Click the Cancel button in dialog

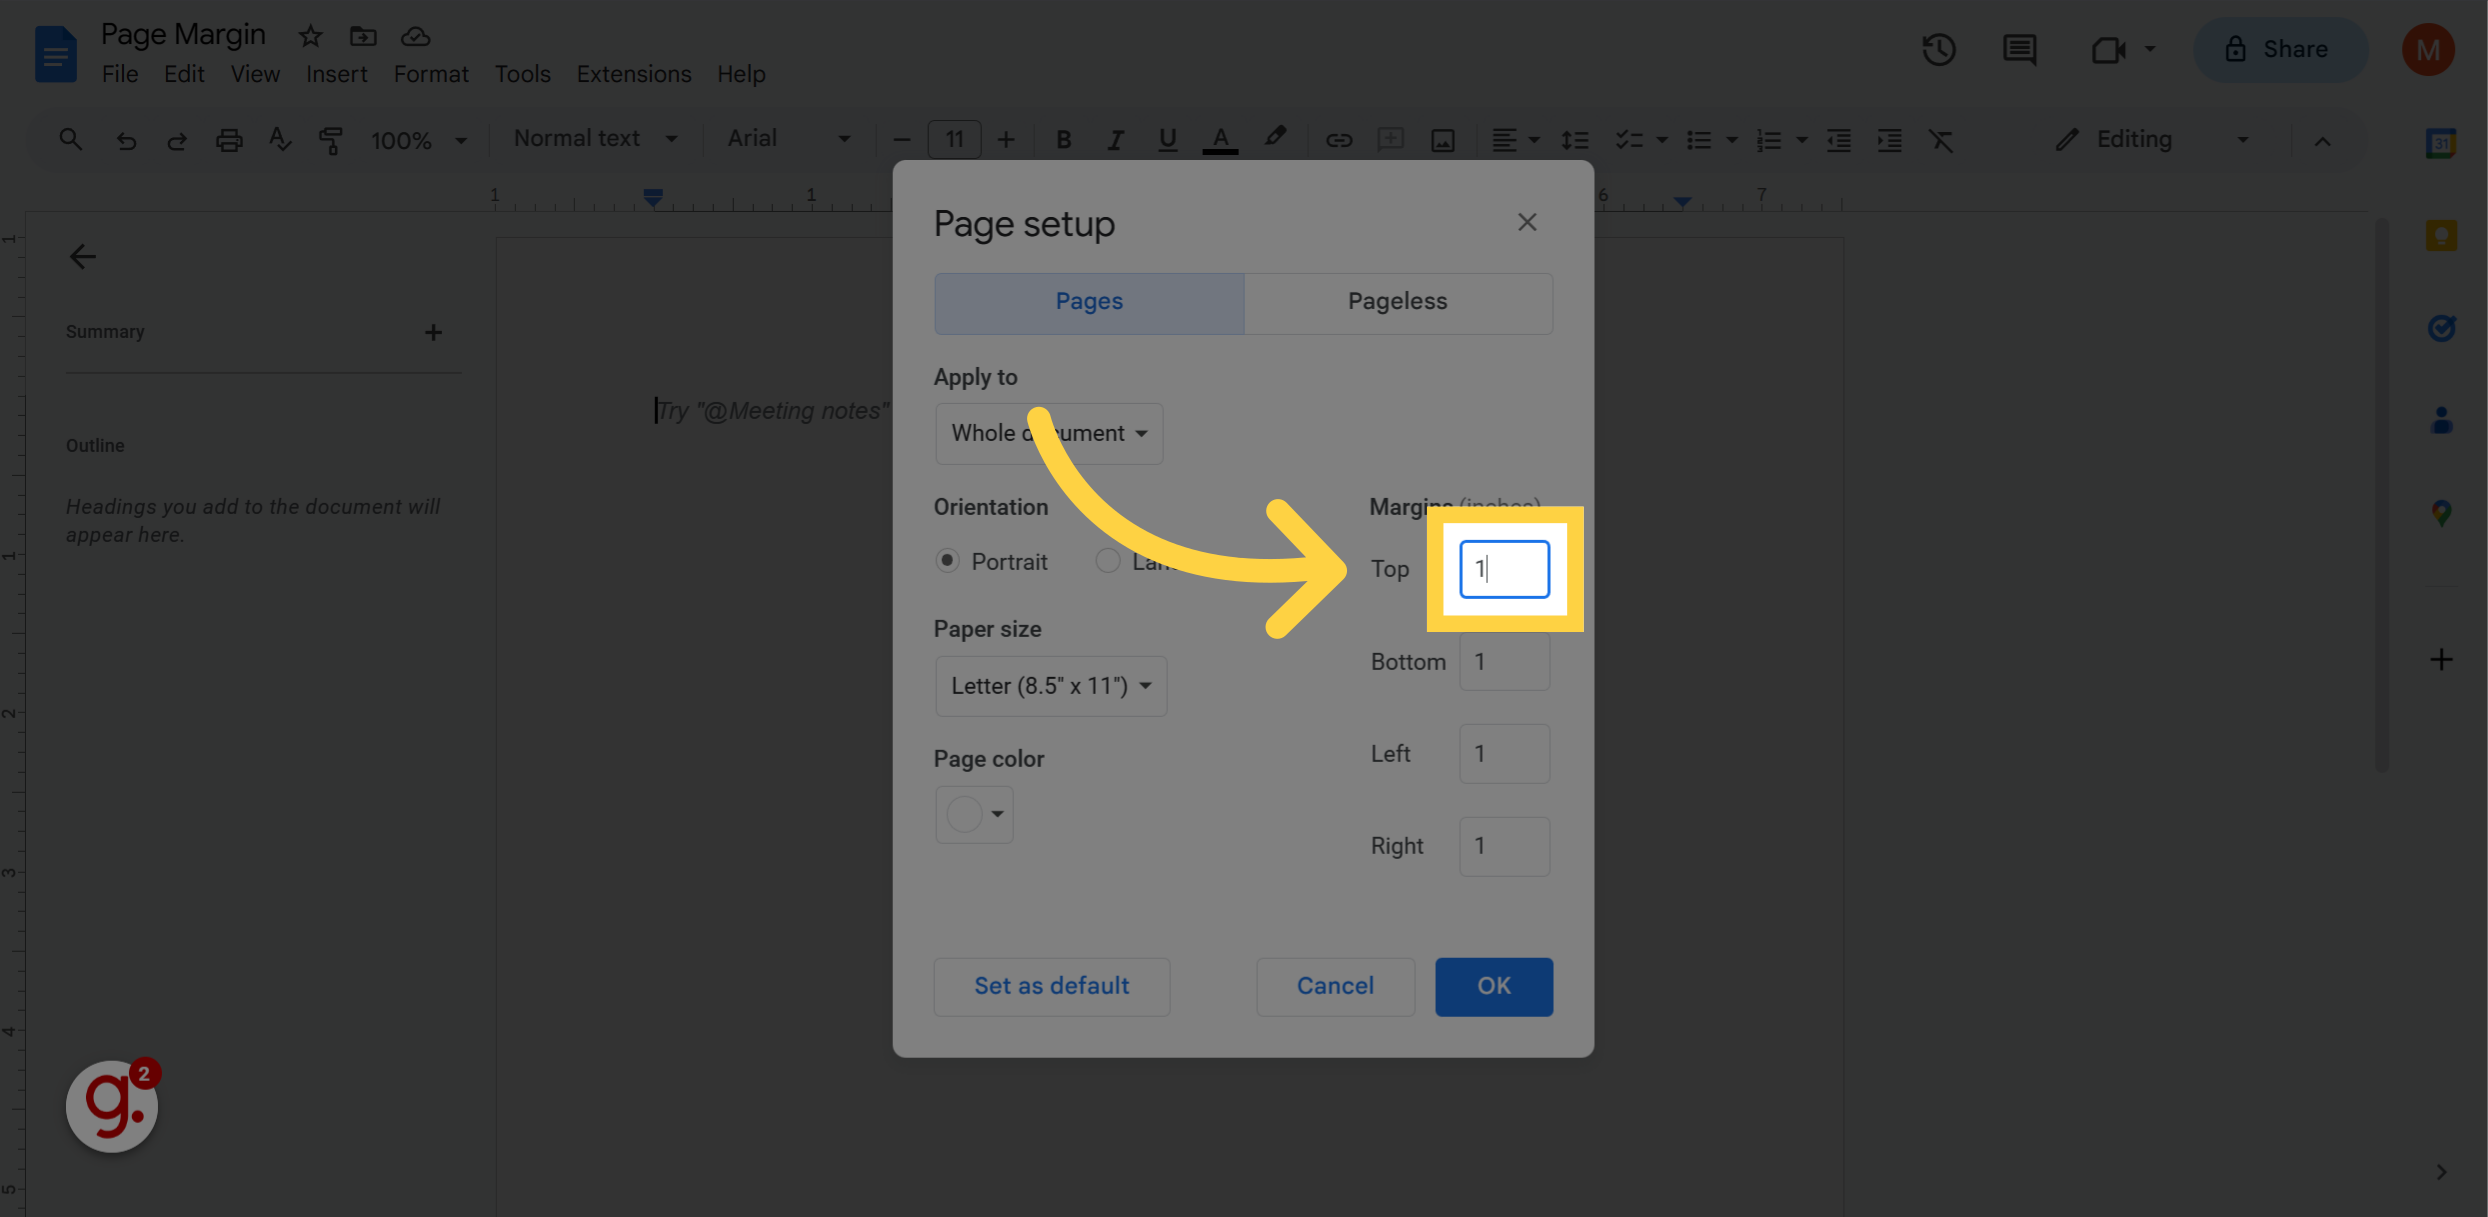1334,986
